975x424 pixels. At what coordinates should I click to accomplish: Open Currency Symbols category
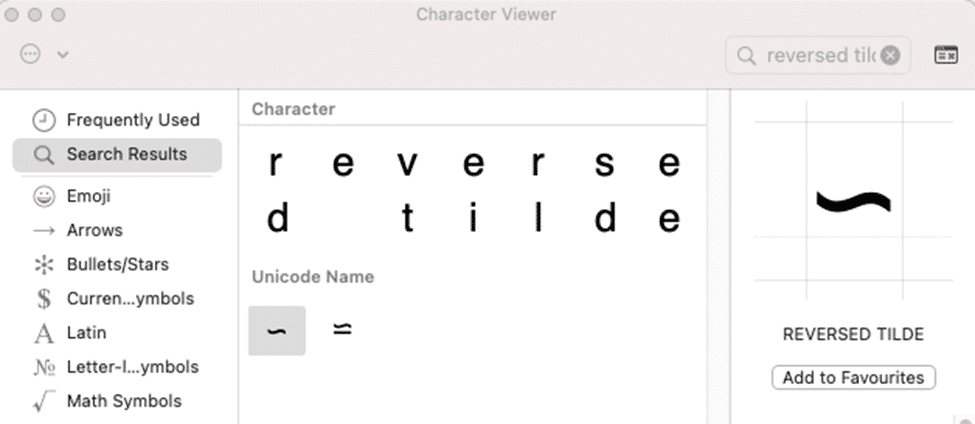click(x=130, y=299)
